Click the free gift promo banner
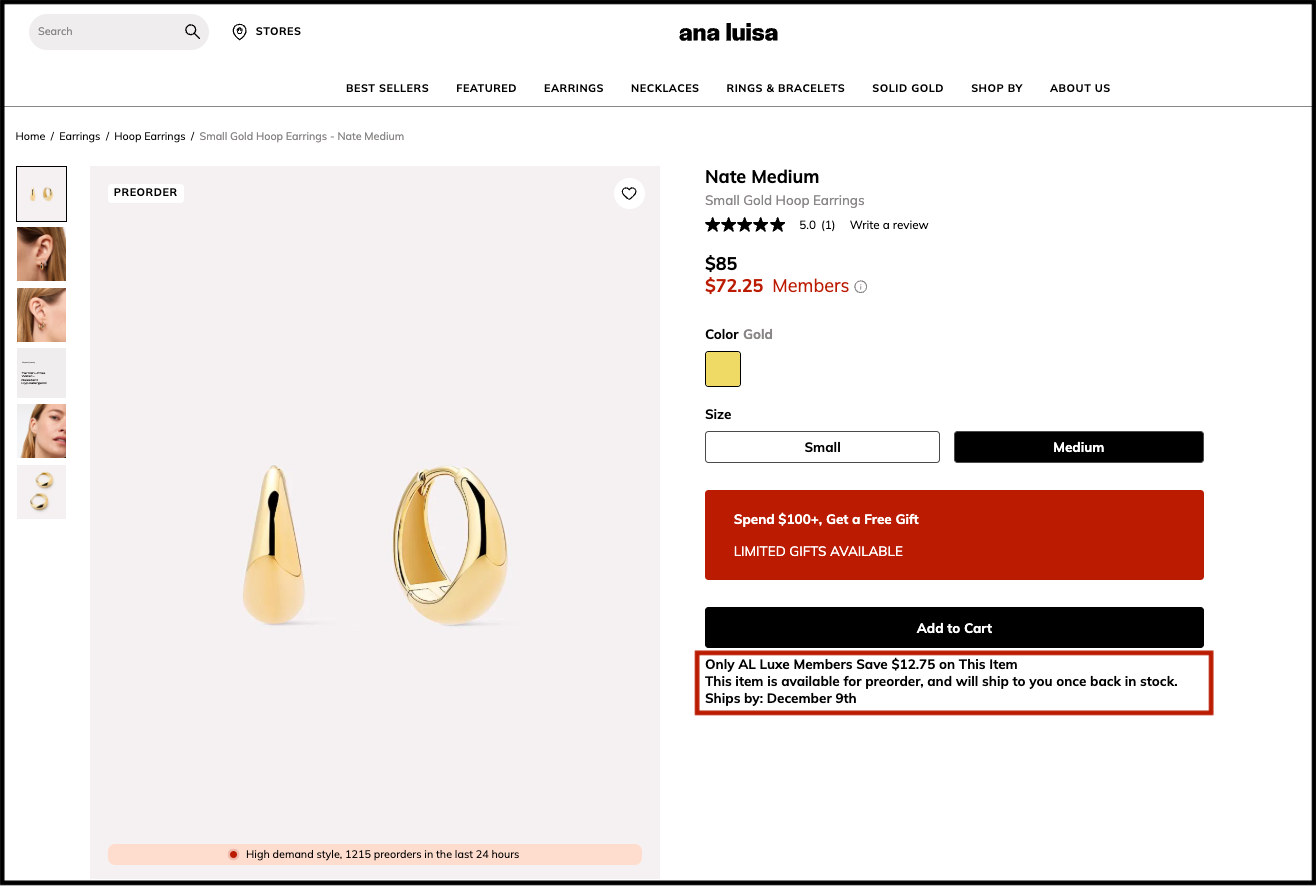 (954, 535)
